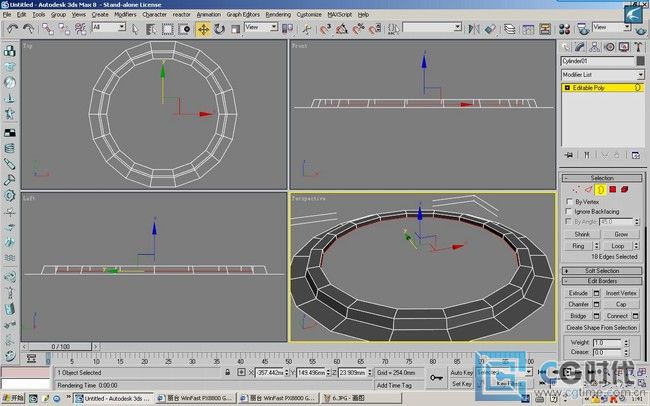Click the Shrink selection button
The height and width of the screenshot is (406, 650).
tap(582, 234)
